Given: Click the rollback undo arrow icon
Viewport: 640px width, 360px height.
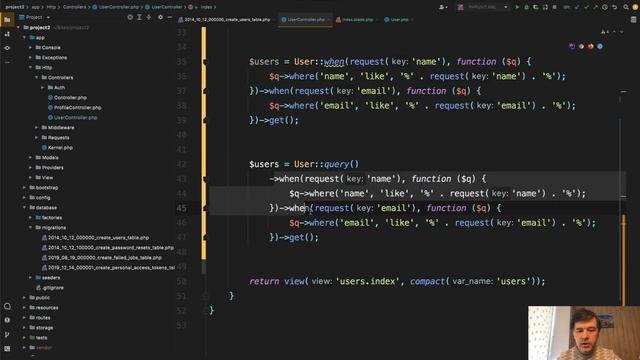Looking at the screenshot, I should point(614,7).
